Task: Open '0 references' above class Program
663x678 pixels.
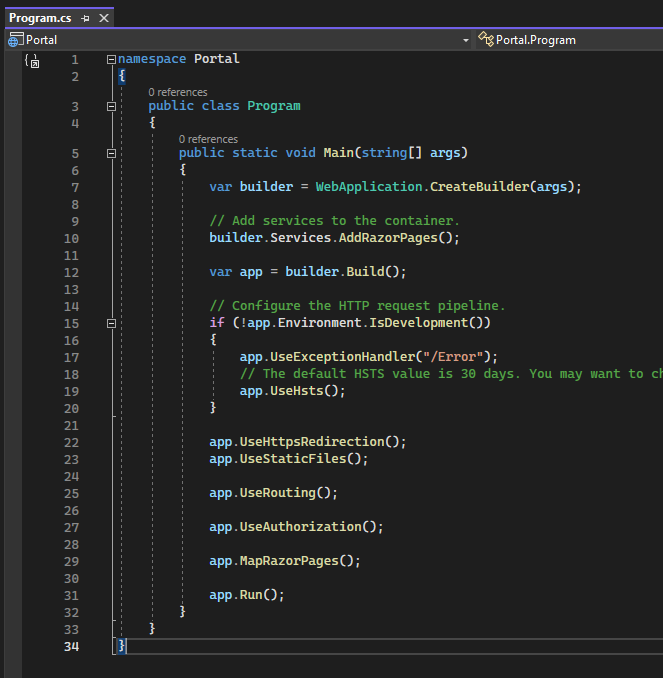Action: (178, 92)
